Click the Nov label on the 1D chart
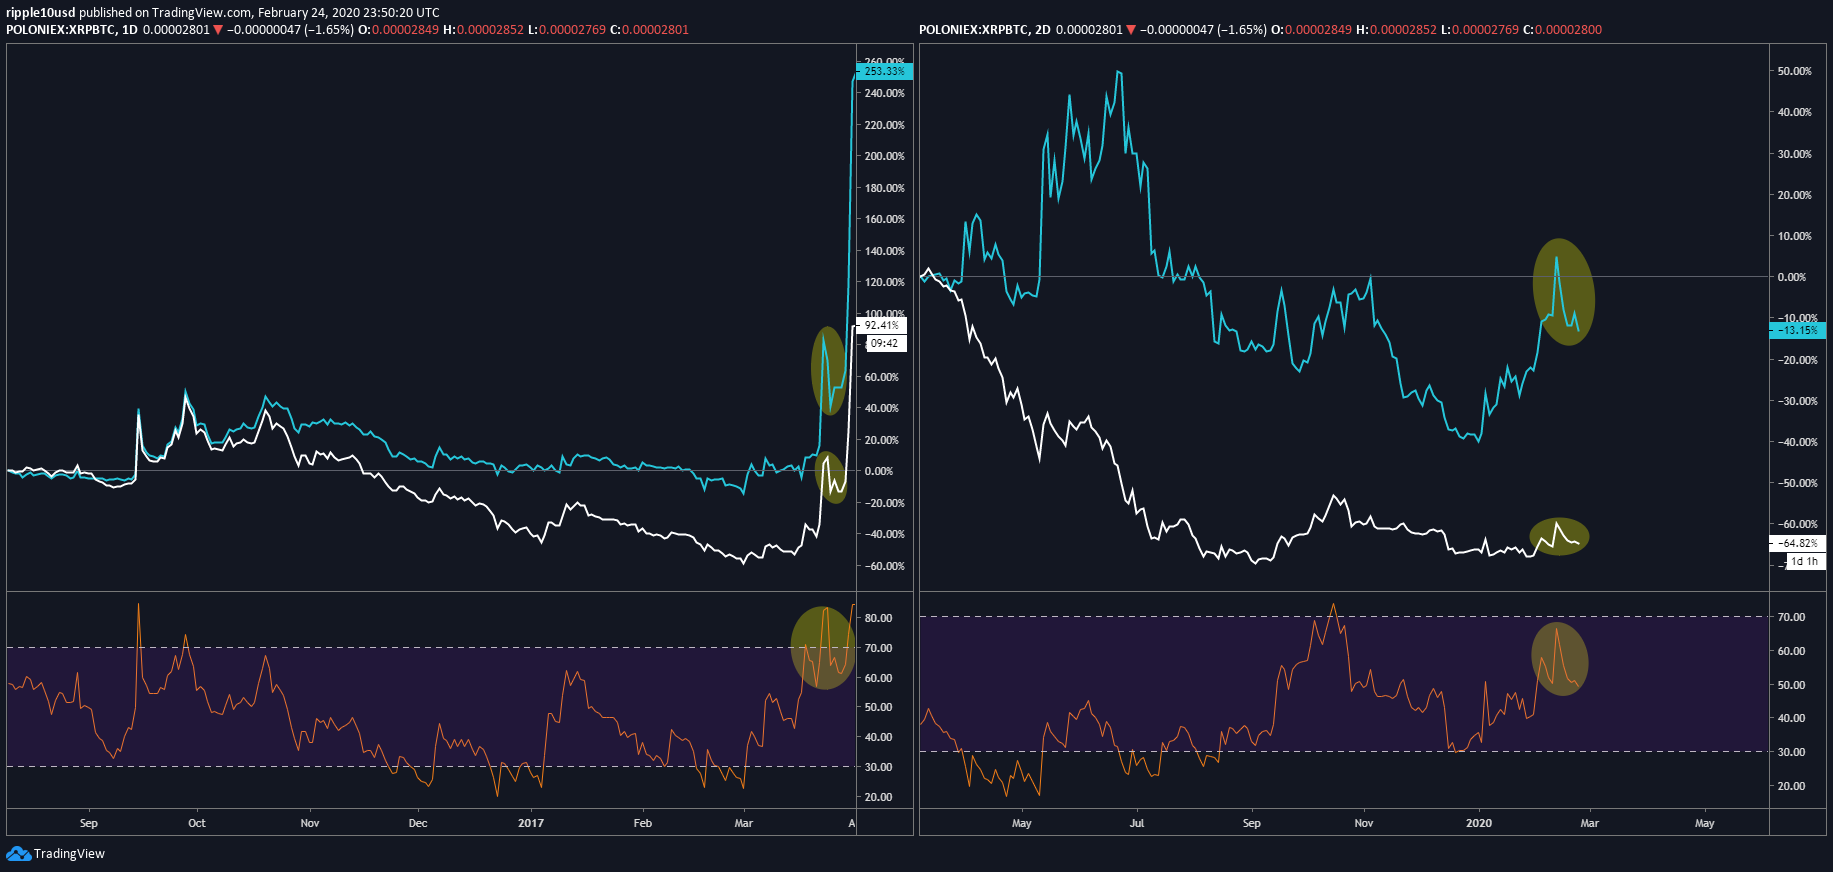The width and height of the screenshot is (1833, 872). [310, 823]
